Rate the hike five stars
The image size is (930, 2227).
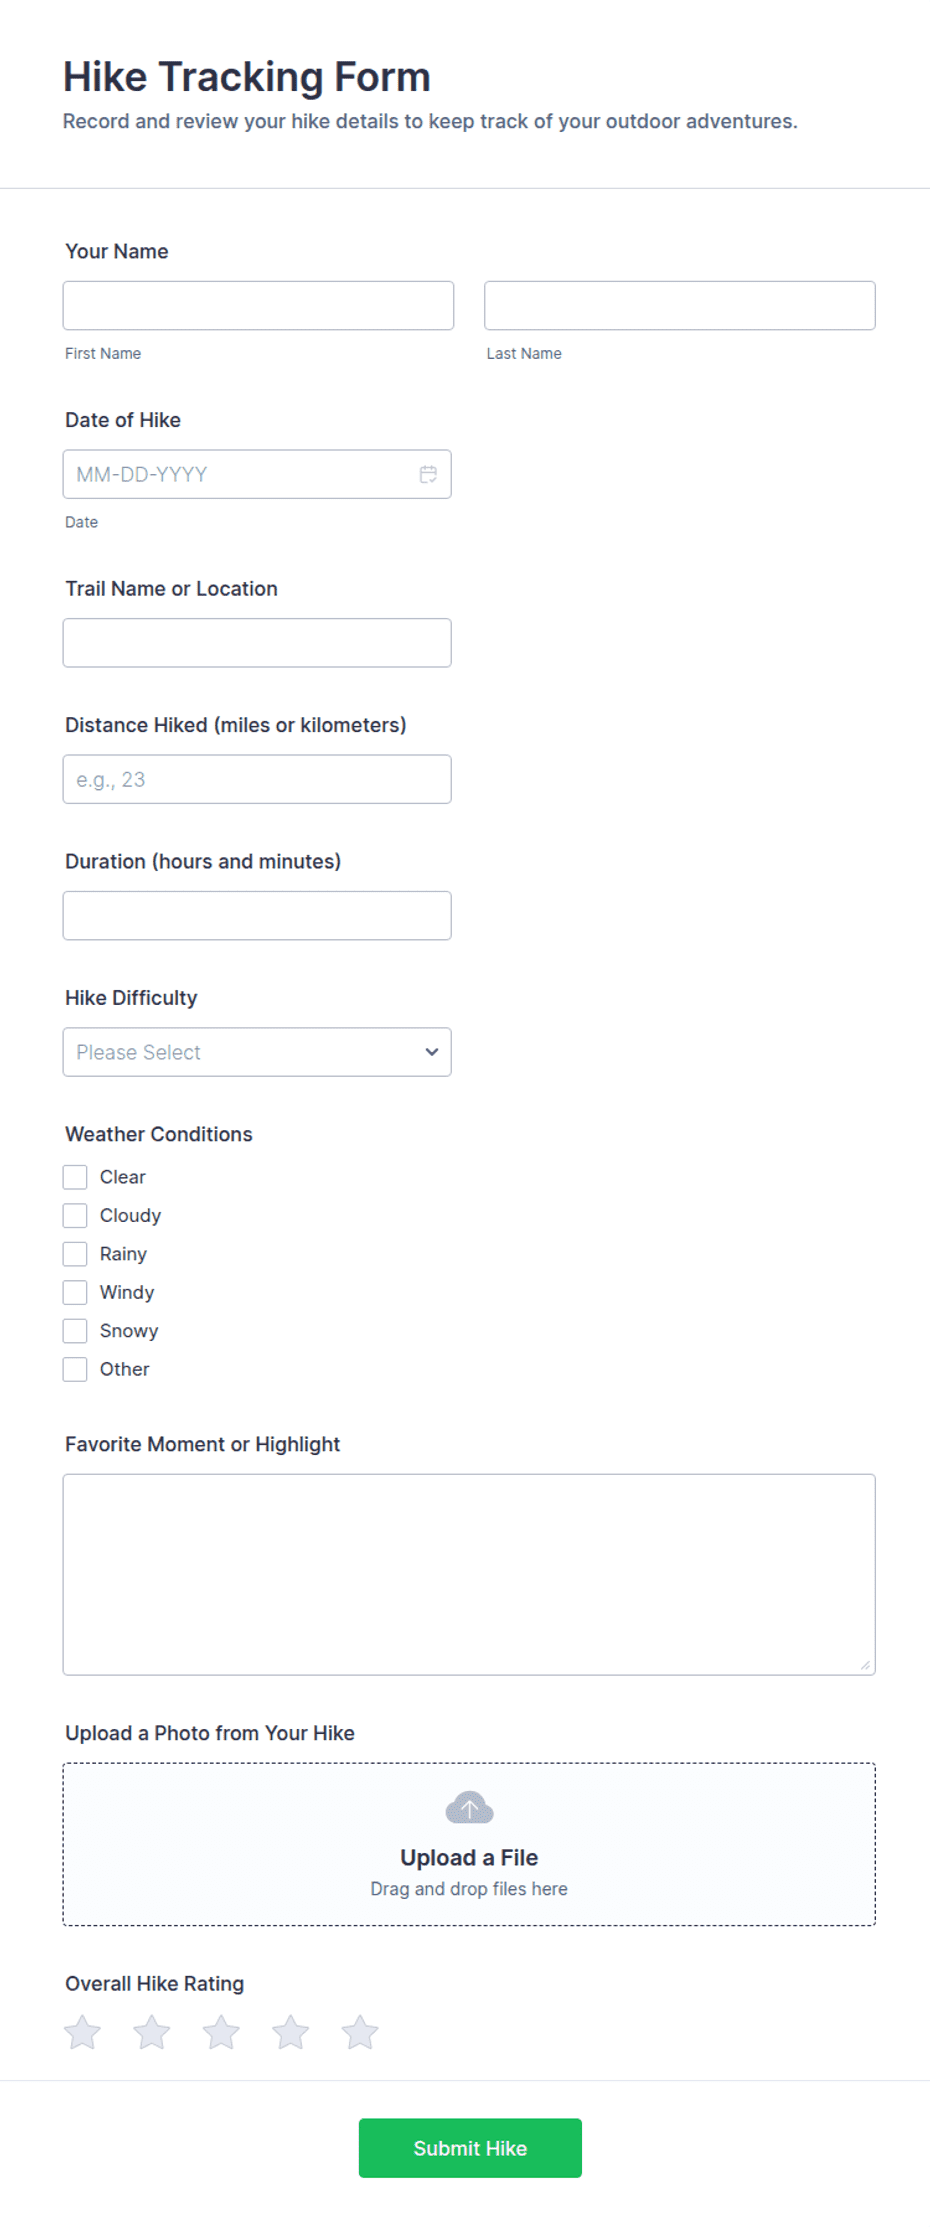pos(360,2032)
